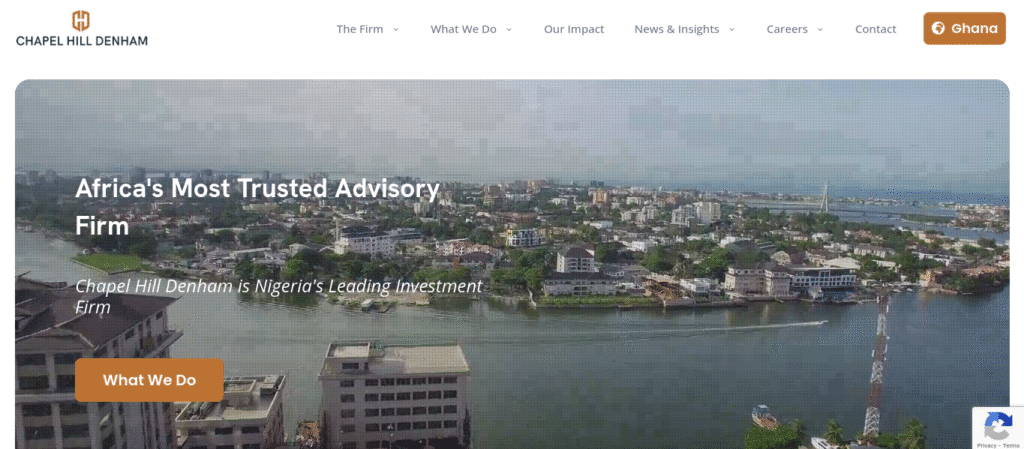Expand the chevron beside The Firm
Screen dimensions: 1024x449
pos(396,29)
